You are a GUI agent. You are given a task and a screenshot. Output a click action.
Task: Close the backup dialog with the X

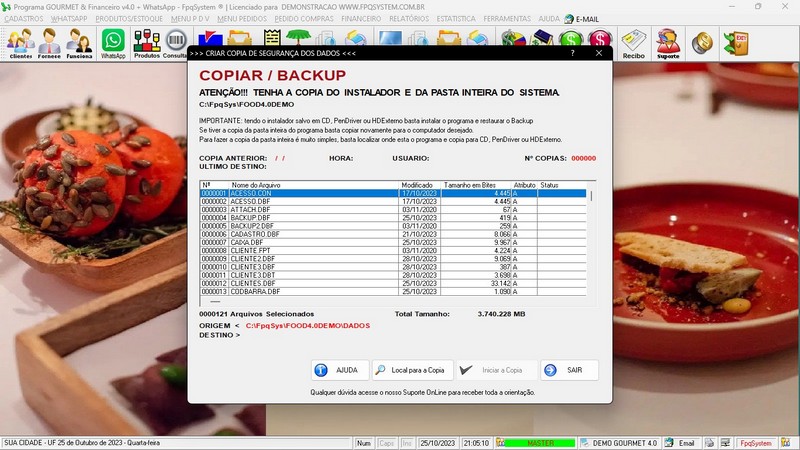click(x=599, y=53)
